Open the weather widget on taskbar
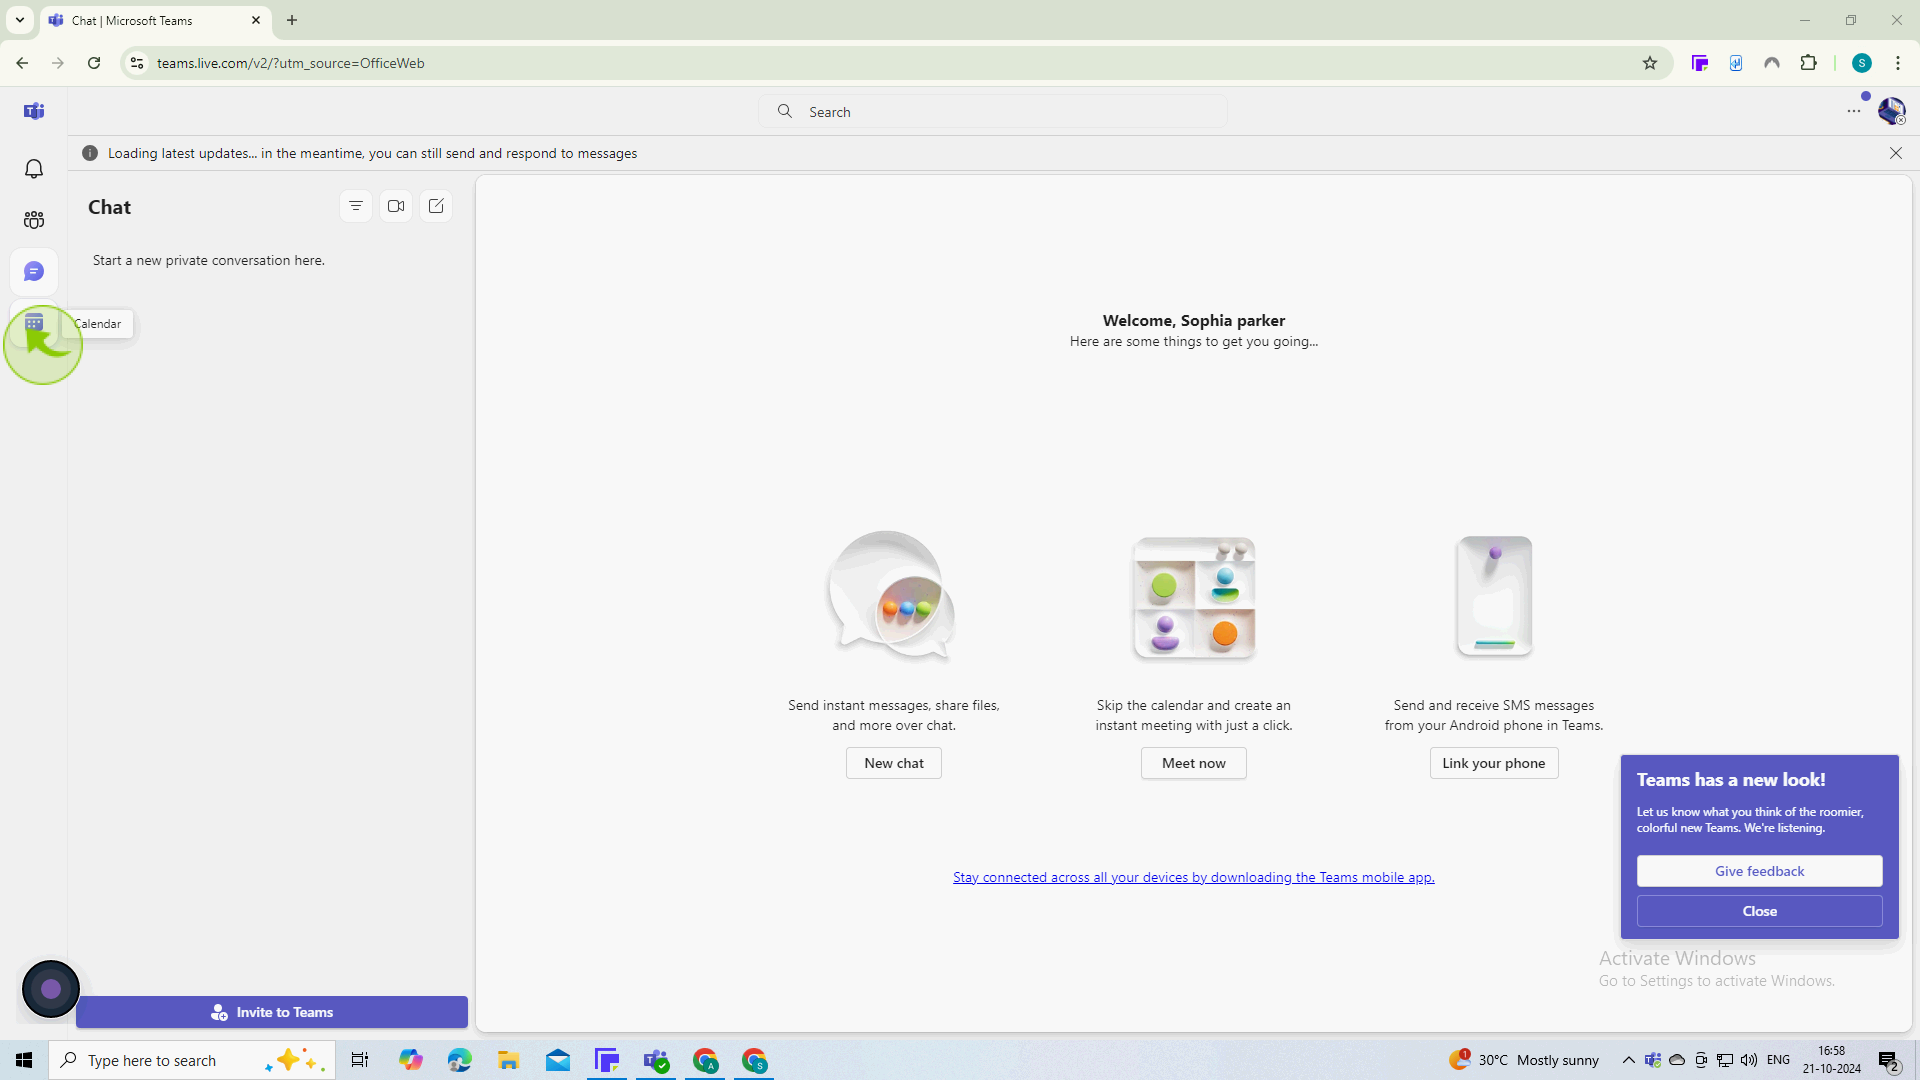 [1525, 1060]
